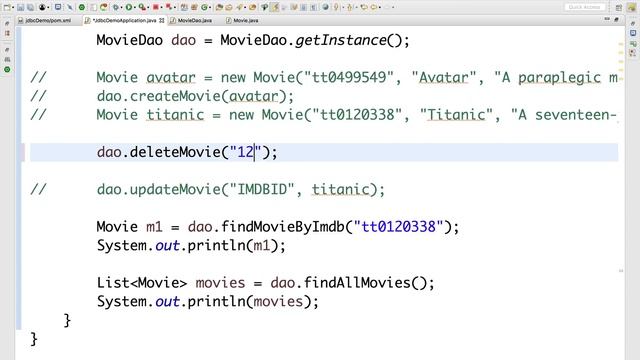
Task: Click the "tt0120338" string in findMovieByImdb
Action: [x=398, y=227]
